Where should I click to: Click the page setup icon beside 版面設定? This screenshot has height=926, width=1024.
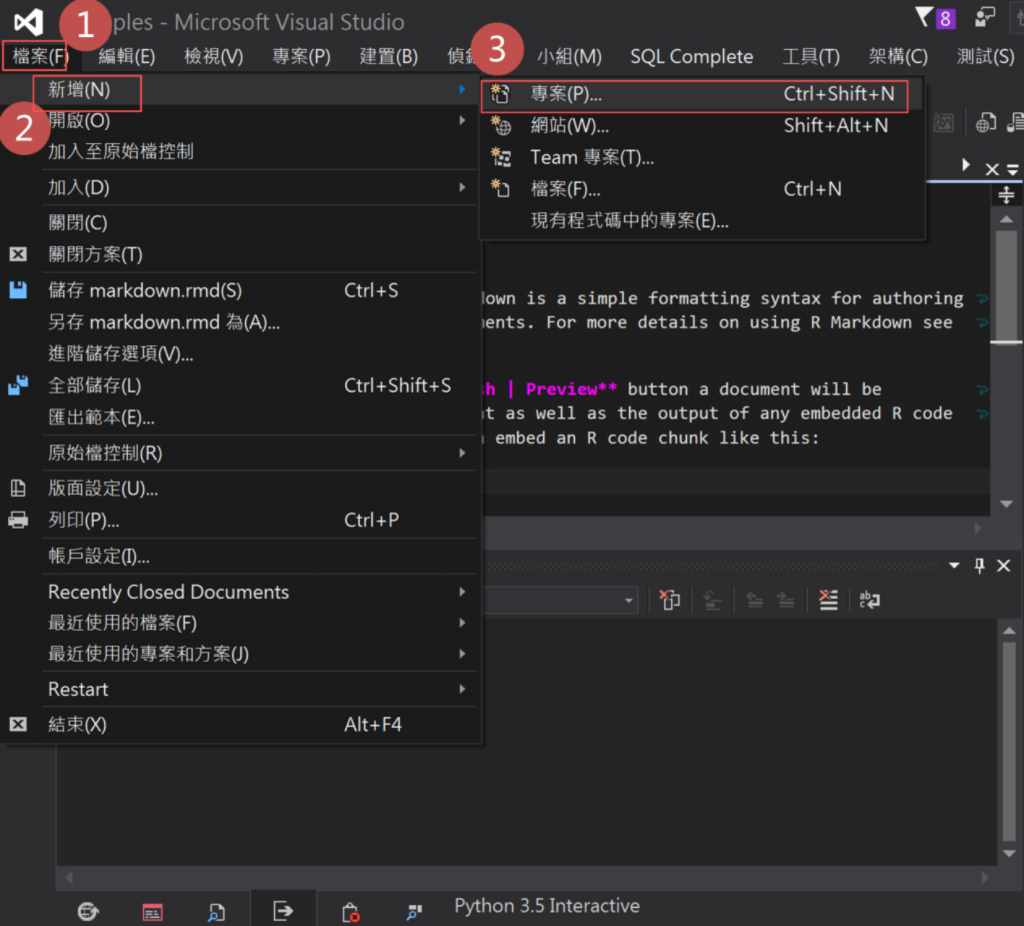[18, 488]
